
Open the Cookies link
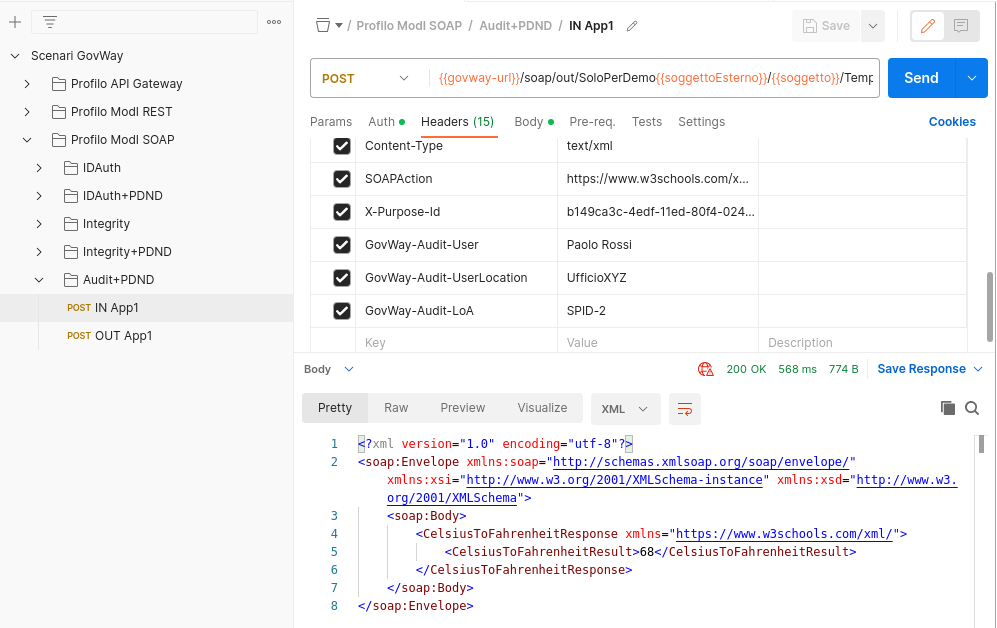point(952,121)
